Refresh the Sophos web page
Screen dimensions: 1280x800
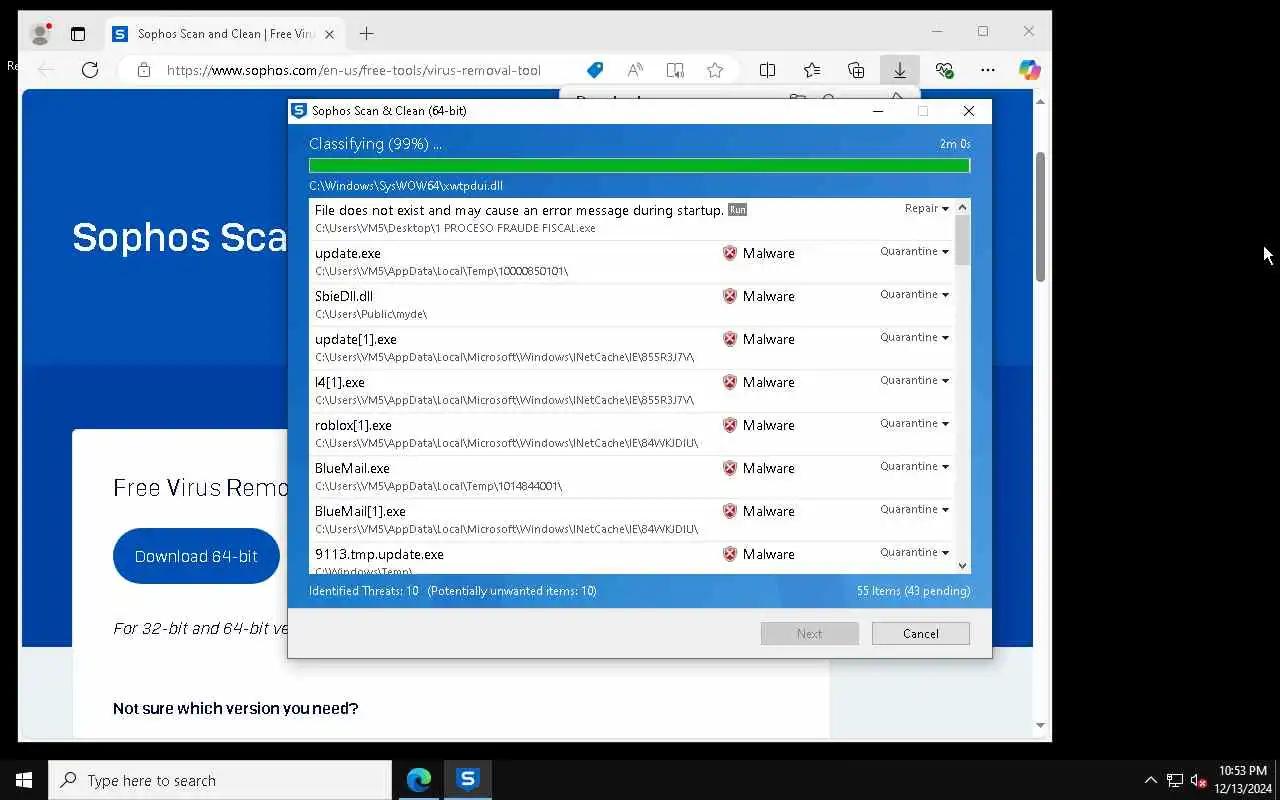(90, 70)
